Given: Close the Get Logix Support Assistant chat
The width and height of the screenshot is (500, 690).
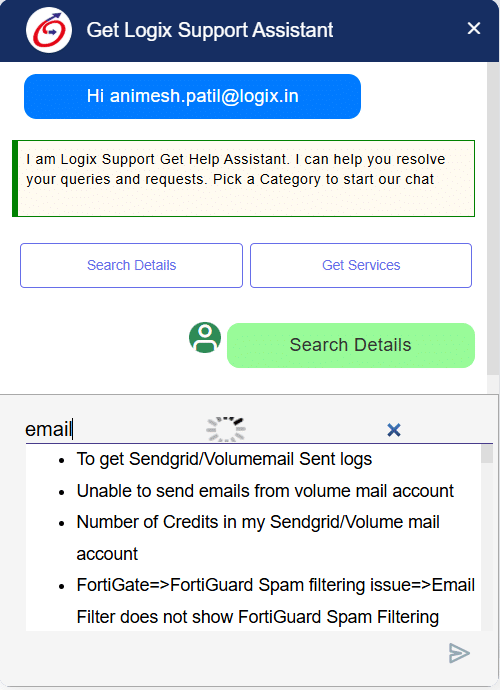Looking at the screenshot, I should (474, 28).
